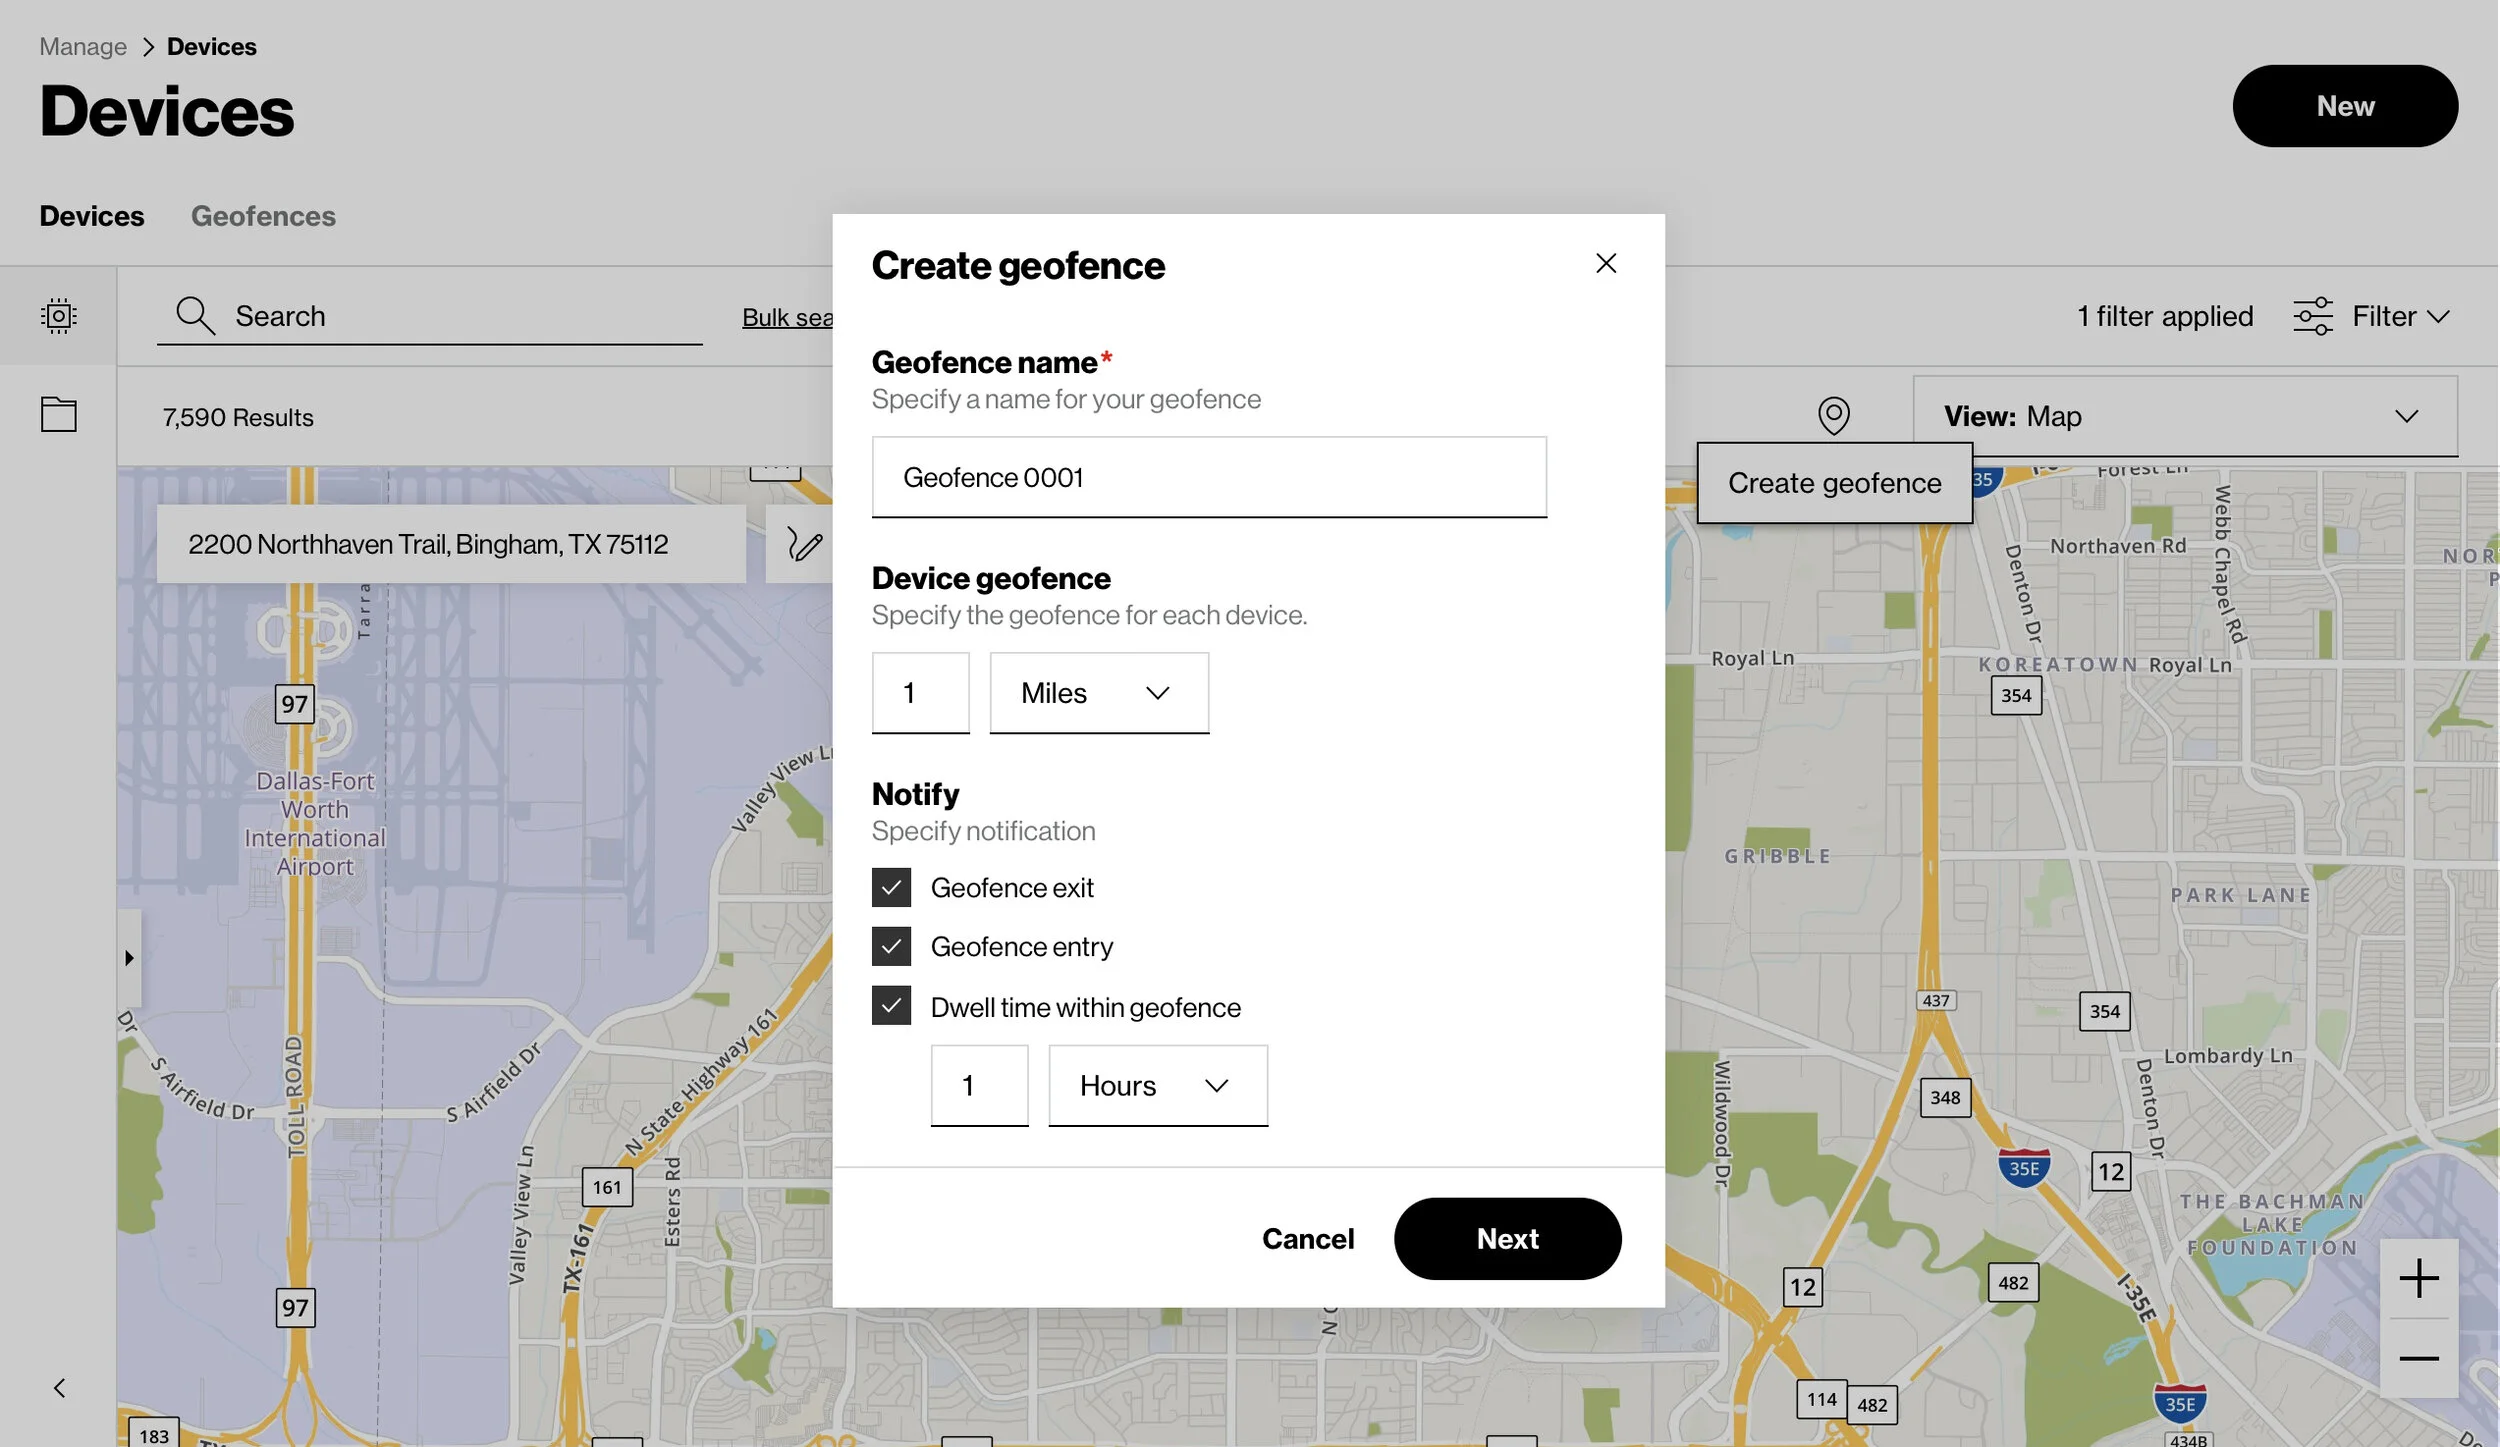Collapse the left panel with the chevron
This screenshot has width=2500, height=1447.
point(58,1387)
